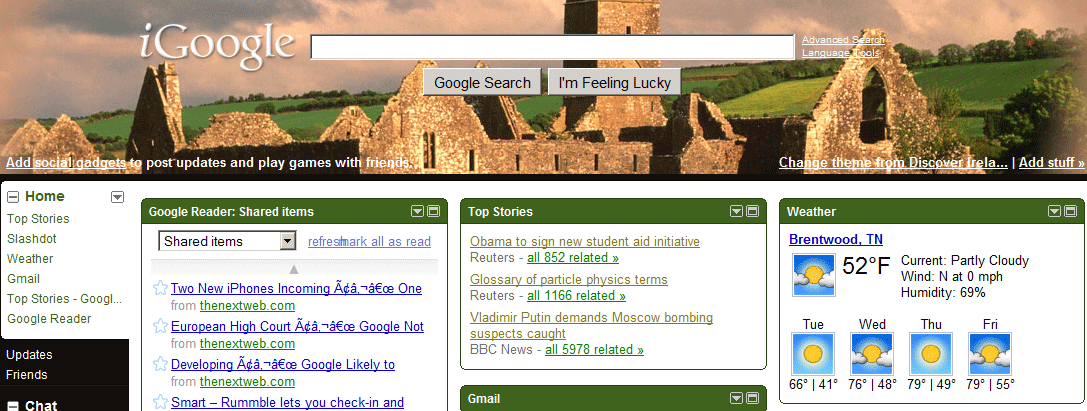Focus the iGoogle search text box

553,47
